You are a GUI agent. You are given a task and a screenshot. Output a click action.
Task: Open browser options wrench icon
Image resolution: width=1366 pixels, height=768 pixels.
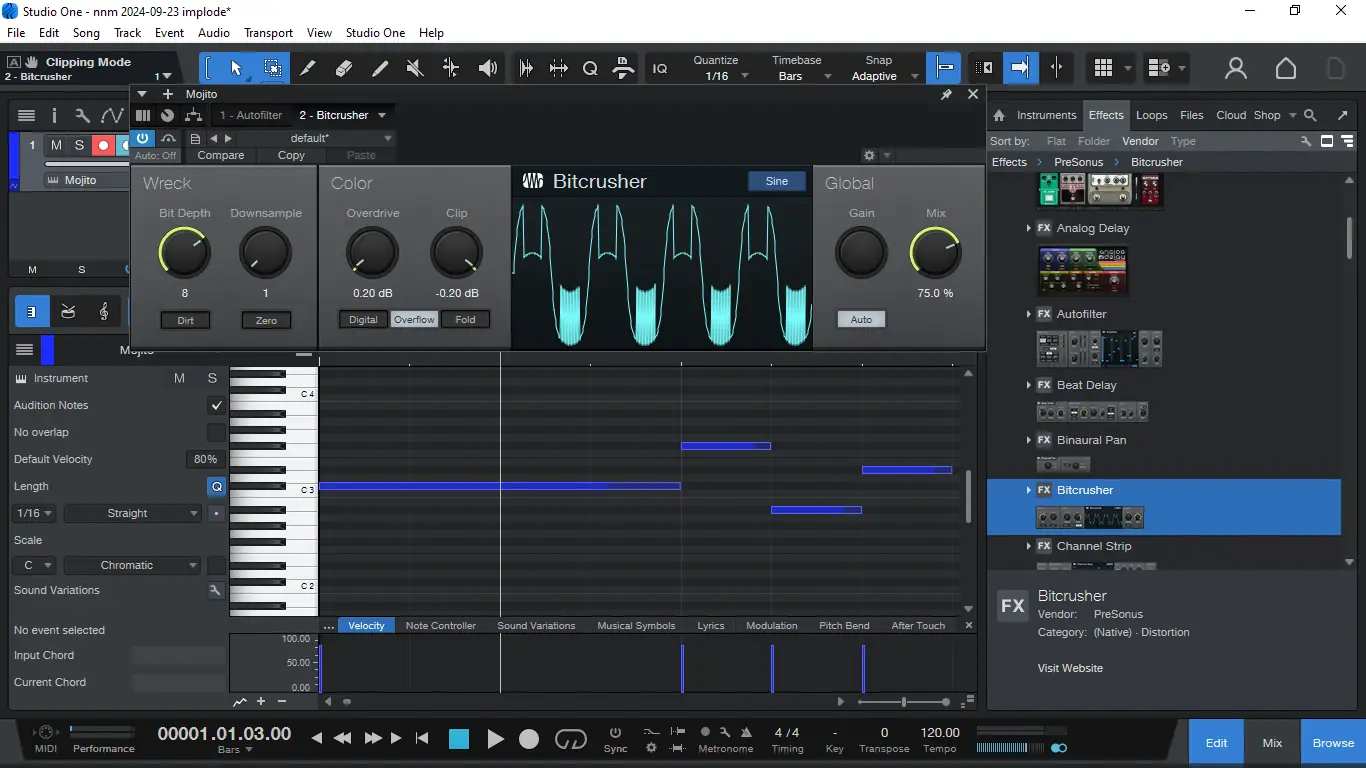1306,141
